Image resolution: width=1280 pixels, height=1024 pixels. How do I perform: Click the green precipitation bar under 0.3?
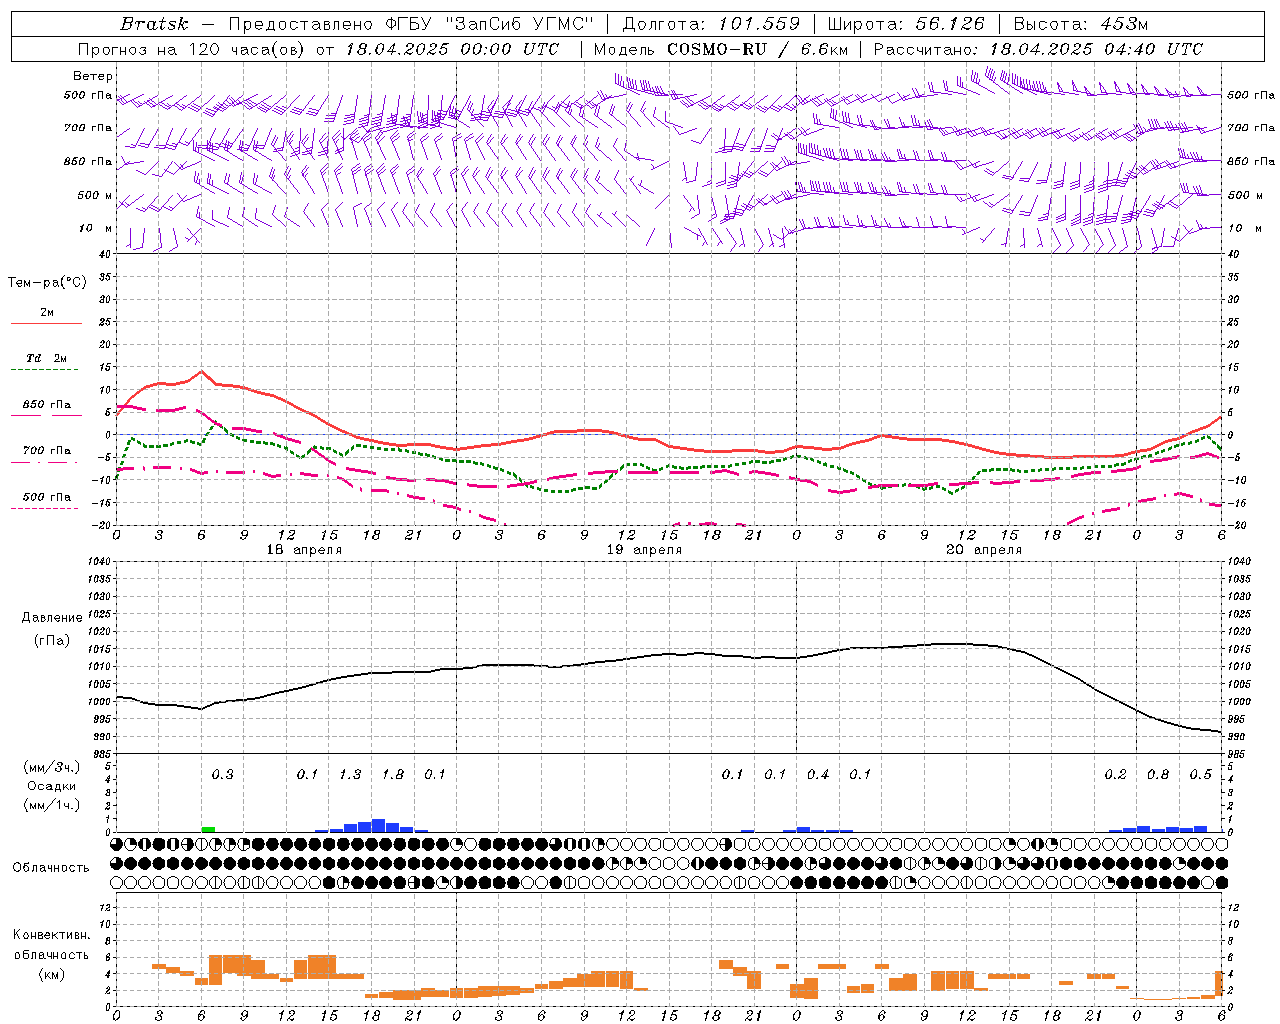coord(208,829)
